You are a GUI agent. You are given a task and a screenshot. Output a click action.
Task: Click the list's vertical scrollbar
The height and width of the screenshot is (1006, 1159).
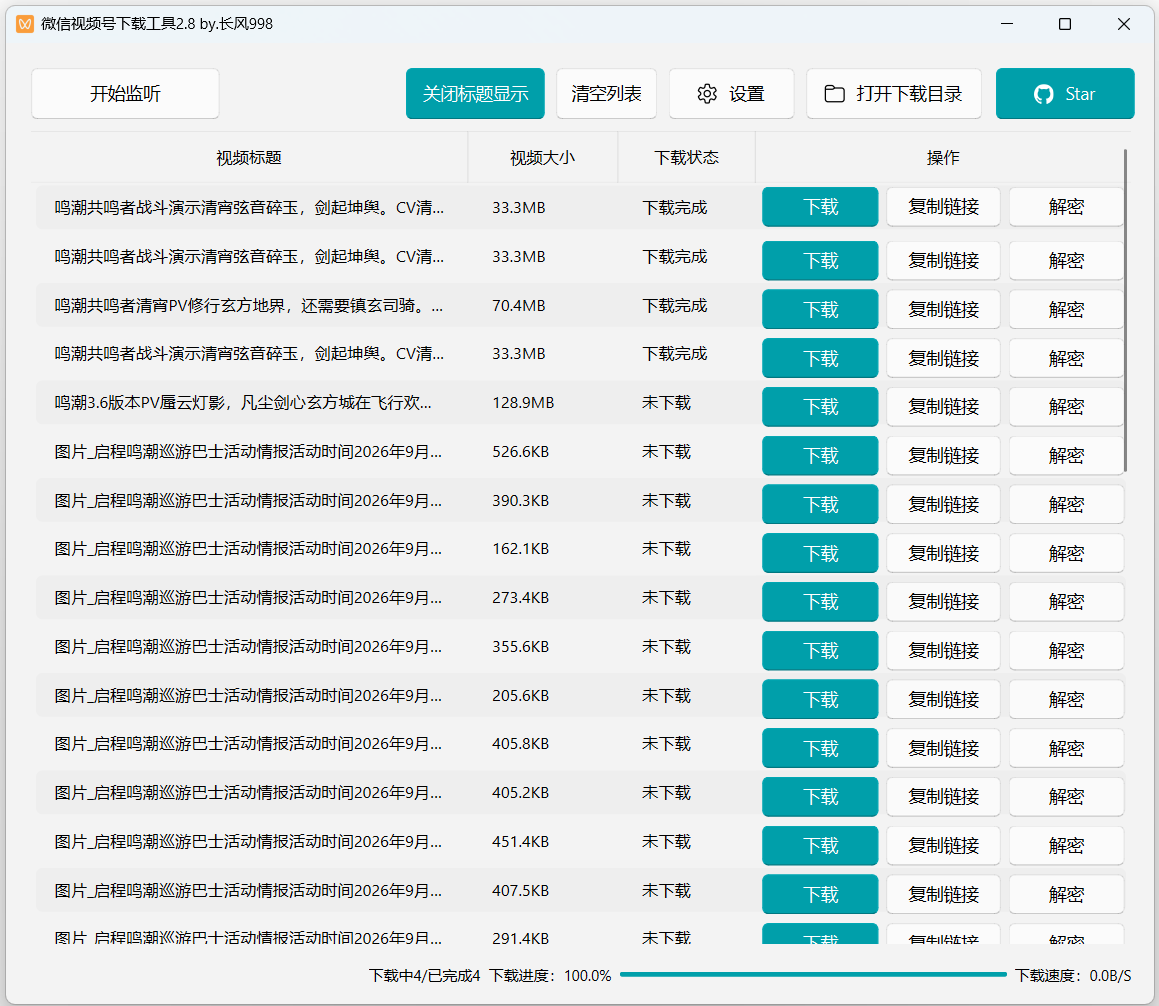point(1125,310)
